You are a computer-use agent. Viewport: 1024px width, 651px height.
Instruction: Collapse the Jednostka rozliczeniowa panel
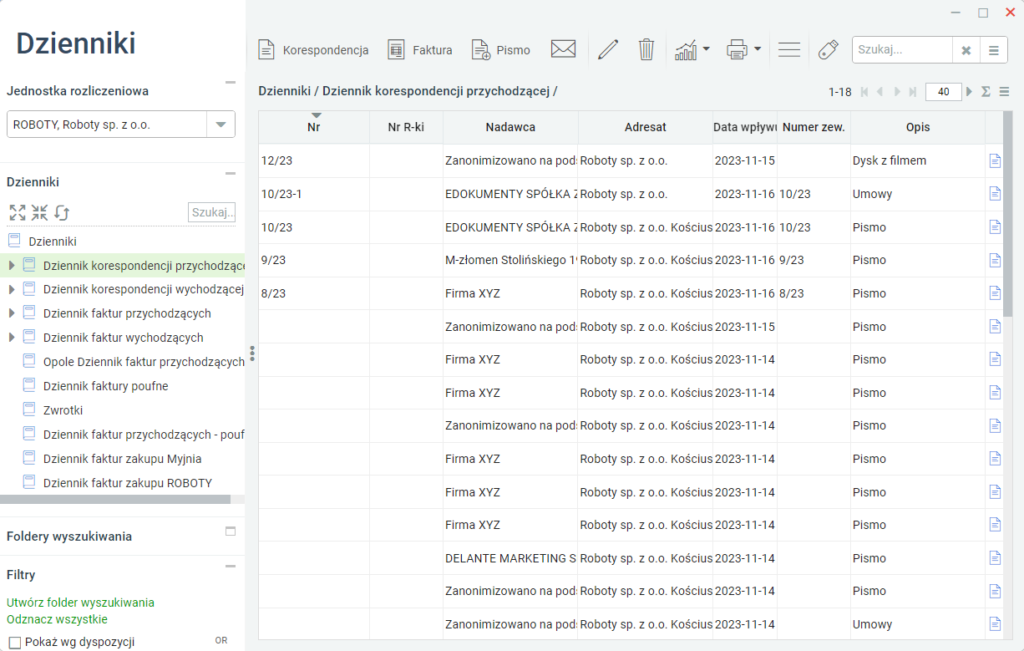(231, 83)
